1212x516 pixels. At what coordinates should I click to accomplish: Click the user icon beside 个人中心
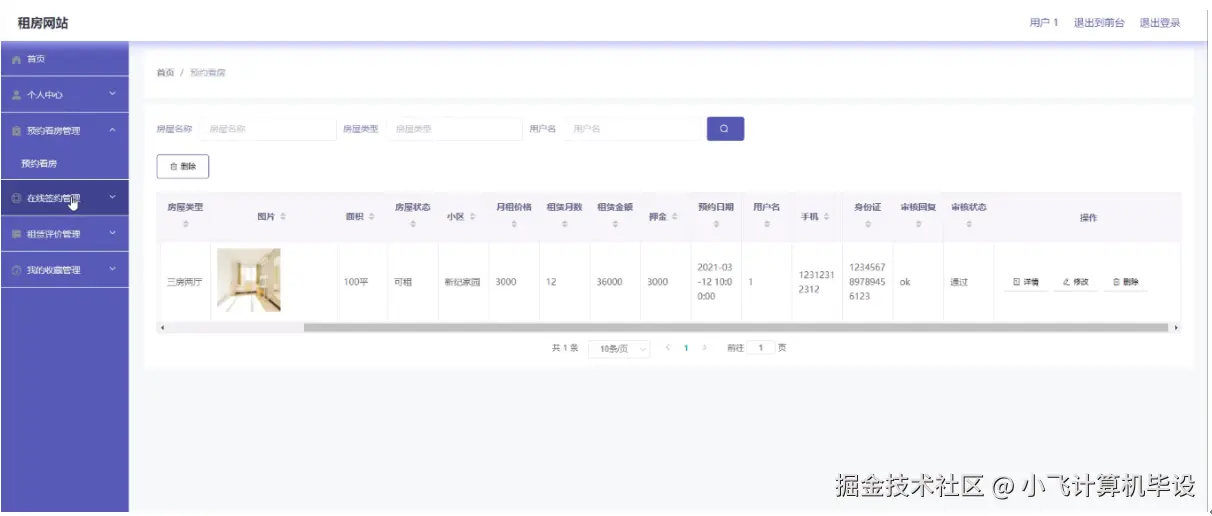tap(16, 95)
